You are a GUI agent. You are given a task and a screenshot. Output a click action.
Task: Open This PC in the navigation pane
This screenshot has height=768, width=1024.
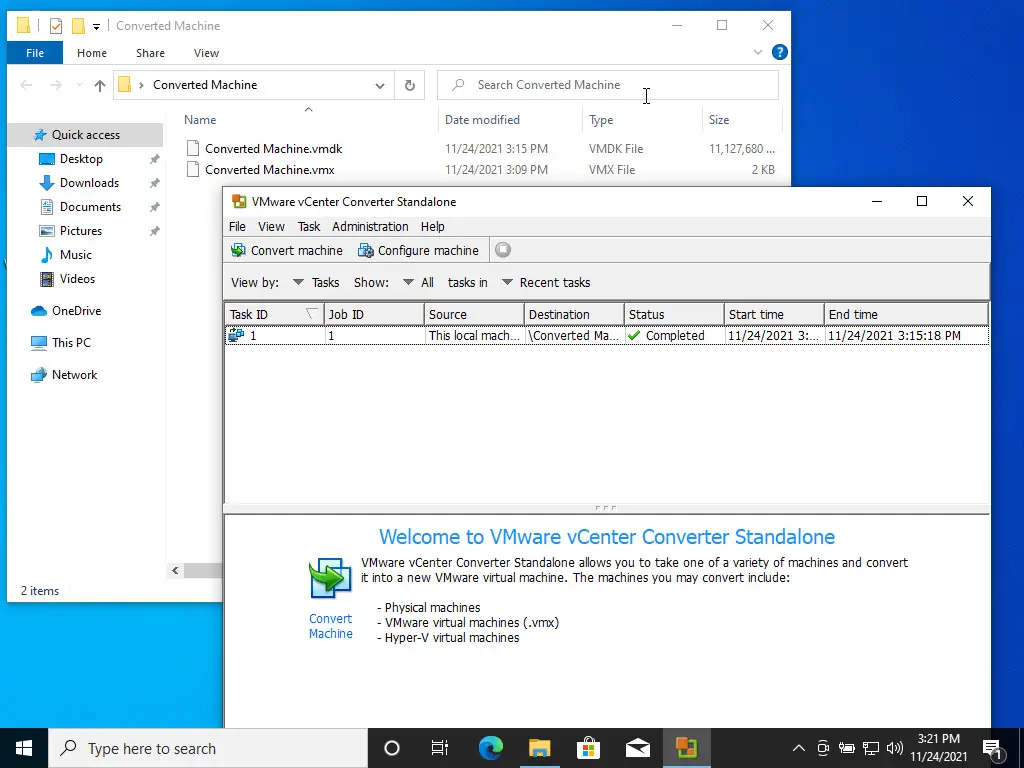pyautogui.click(x=71, y=342)
